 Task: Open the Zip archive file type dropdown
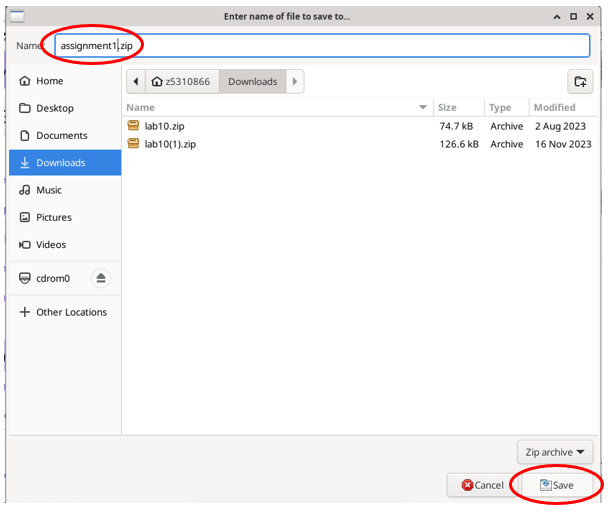[x=555, y=452]
